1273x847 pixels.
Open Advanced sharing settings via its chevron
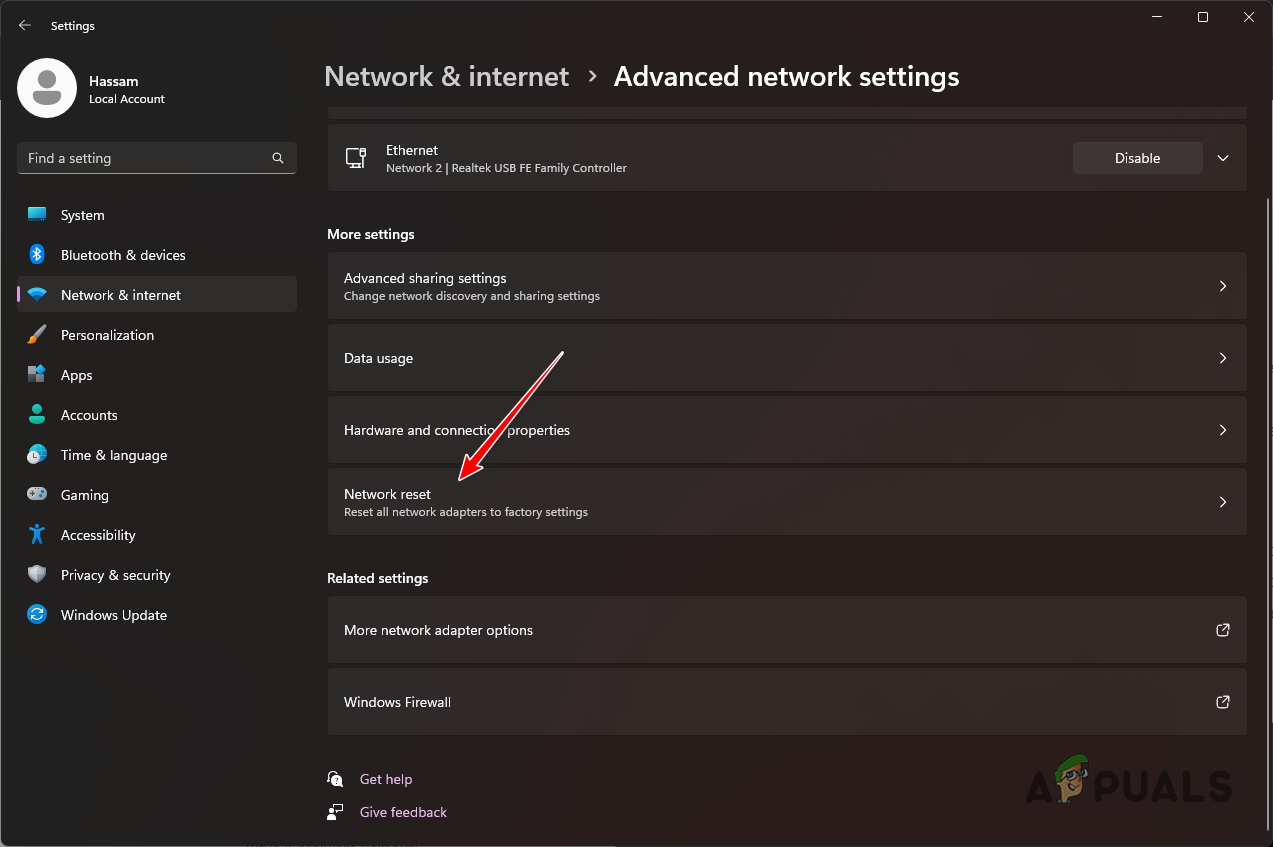click(1222, 286)
